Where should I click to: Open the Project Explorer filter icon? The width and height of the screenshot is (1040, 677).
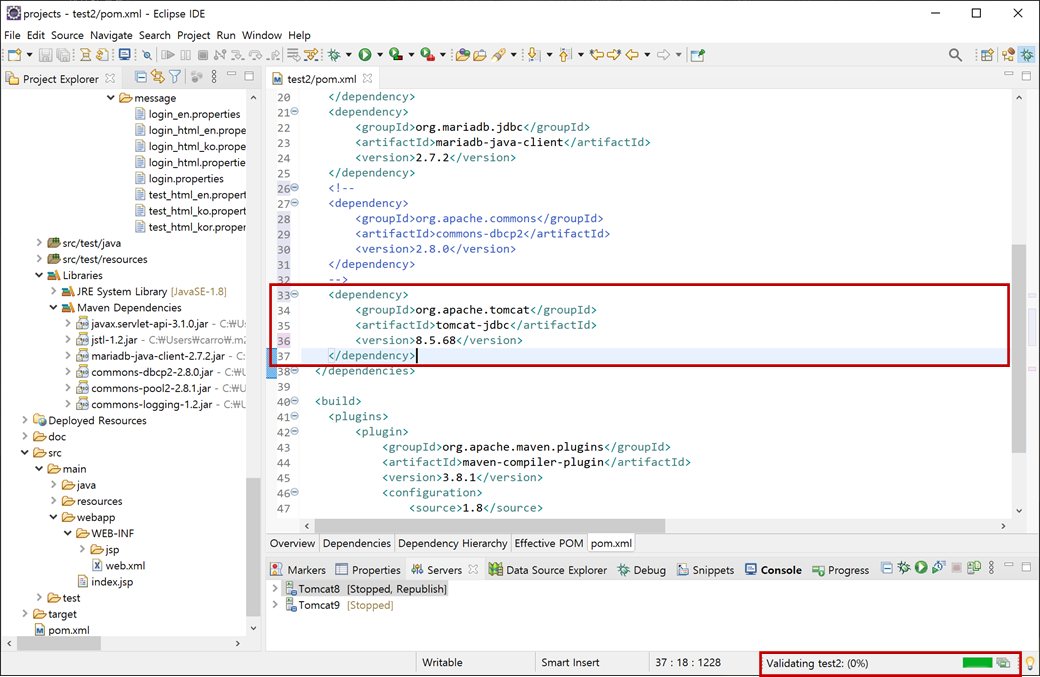tap(175, 77)
